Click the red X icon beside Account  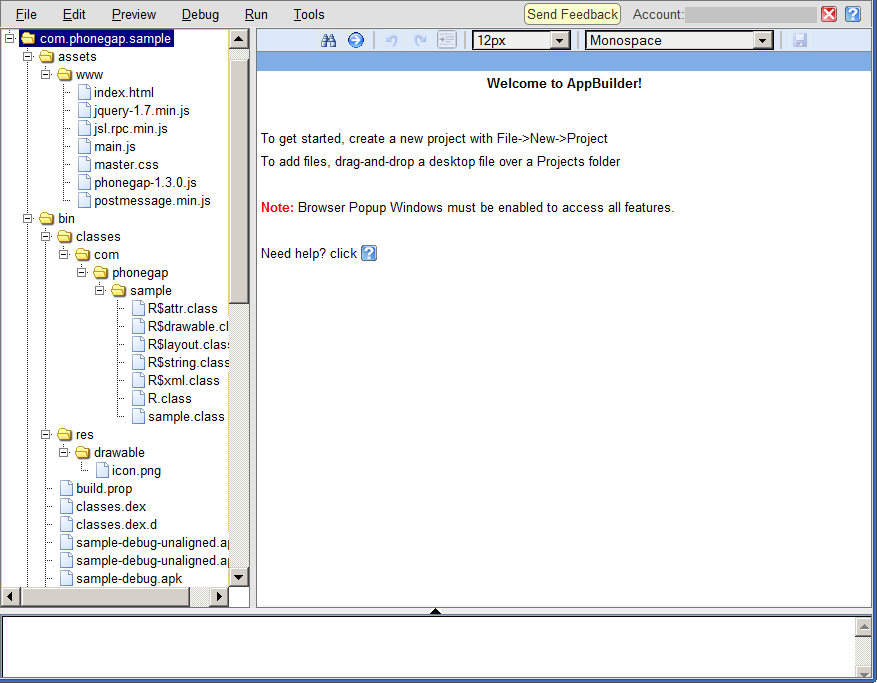pyautogui.click(x=829, y=14)
